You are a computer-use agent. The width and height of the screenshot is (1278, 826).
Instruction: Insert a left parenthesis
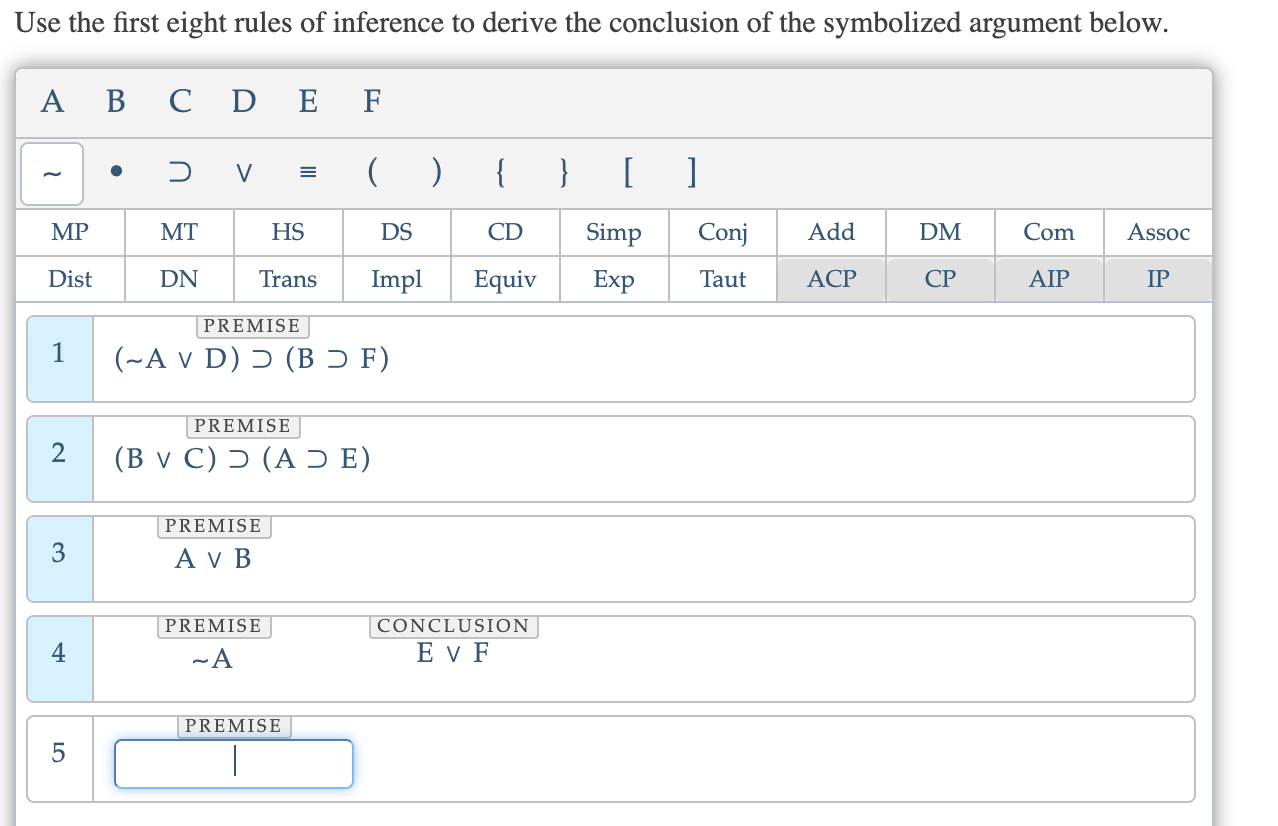[371, 172]
